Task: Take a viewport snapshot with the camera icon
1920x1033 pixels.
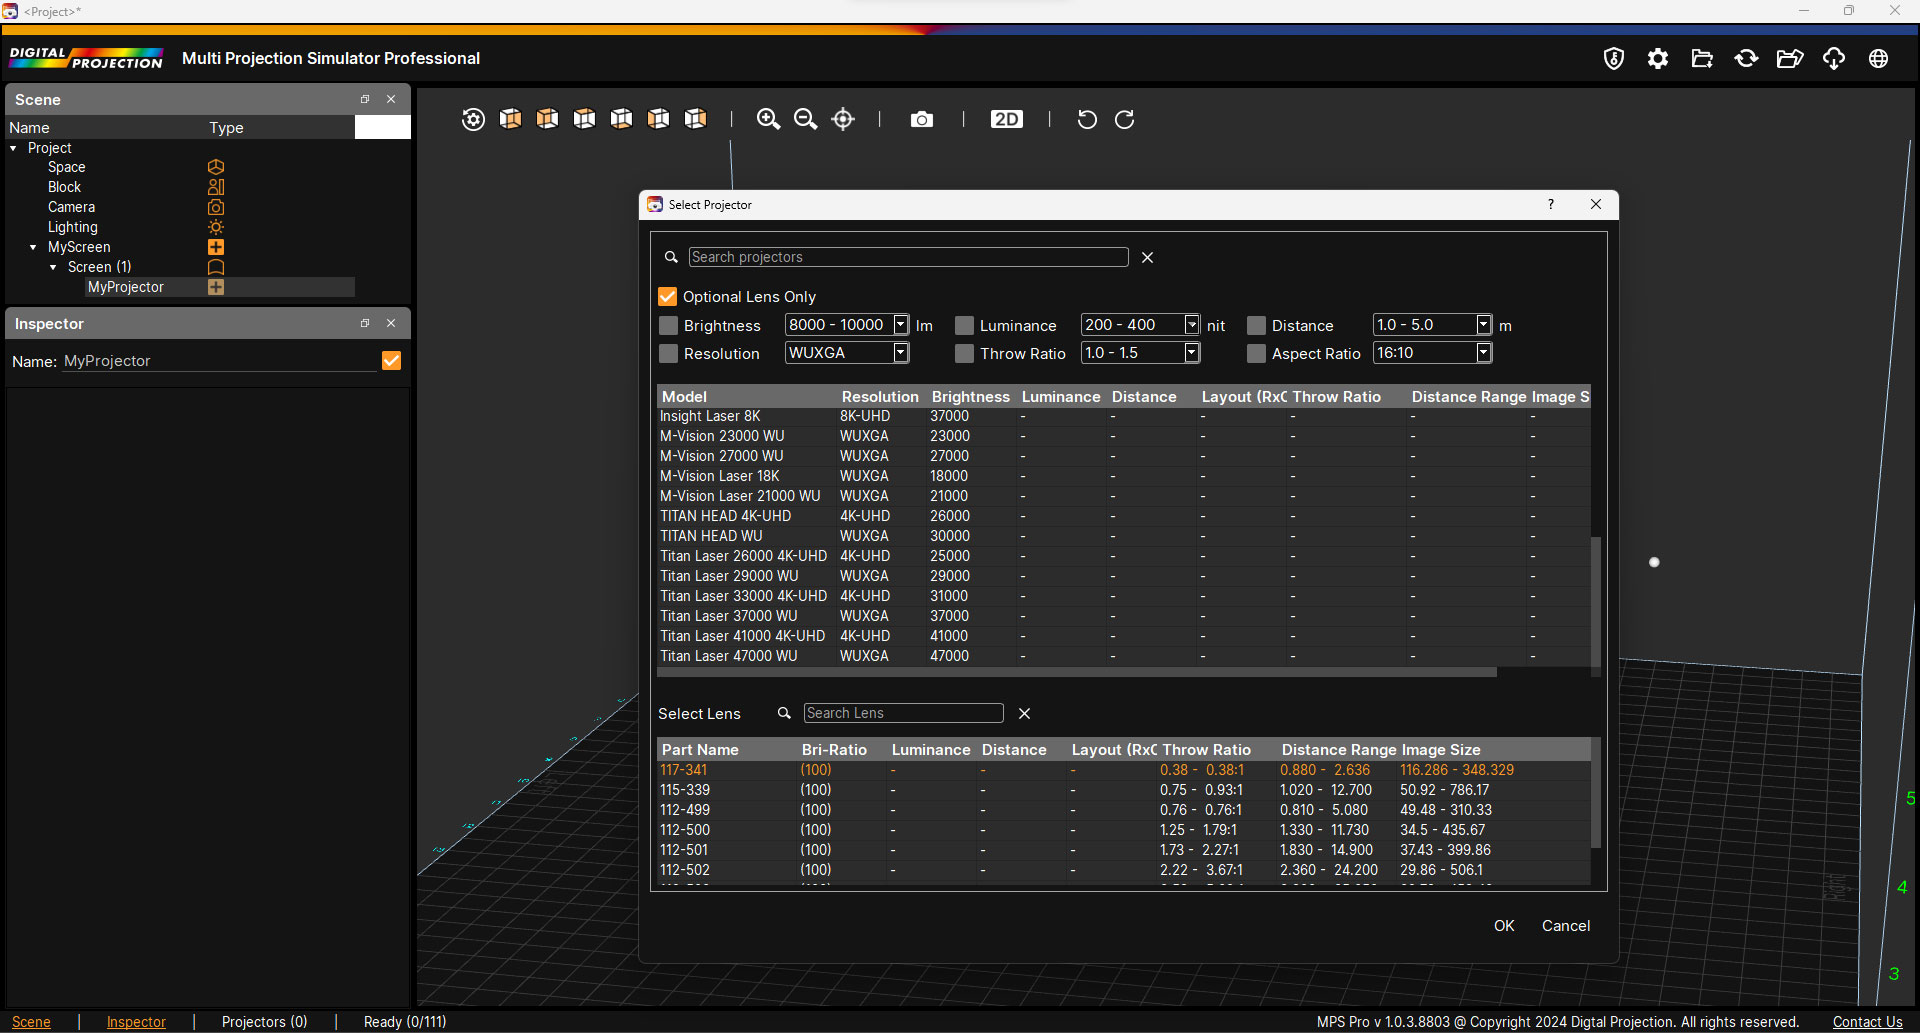Action: point(922,119)
